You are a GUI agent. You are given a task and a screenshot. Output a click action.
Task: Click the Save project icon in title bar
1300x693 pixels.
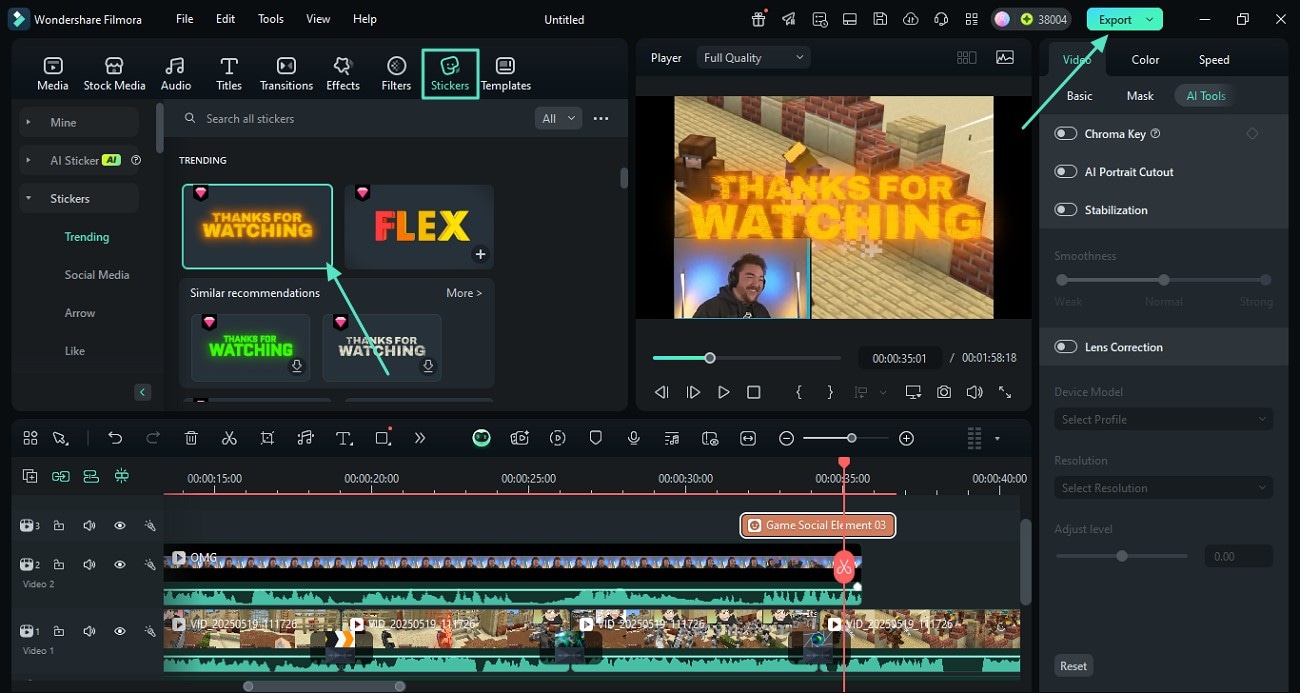click(x=880, y=19)
